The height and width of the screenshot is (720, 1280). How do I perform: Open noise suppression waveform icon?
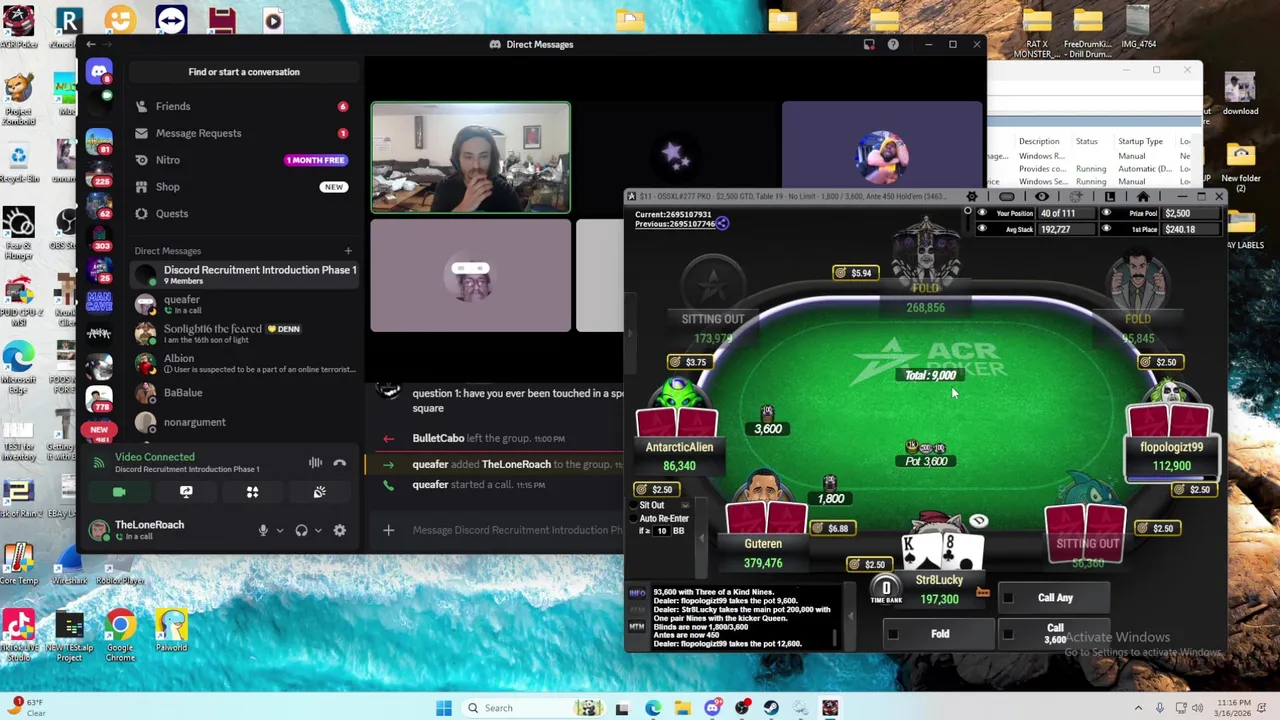point(315,463)
